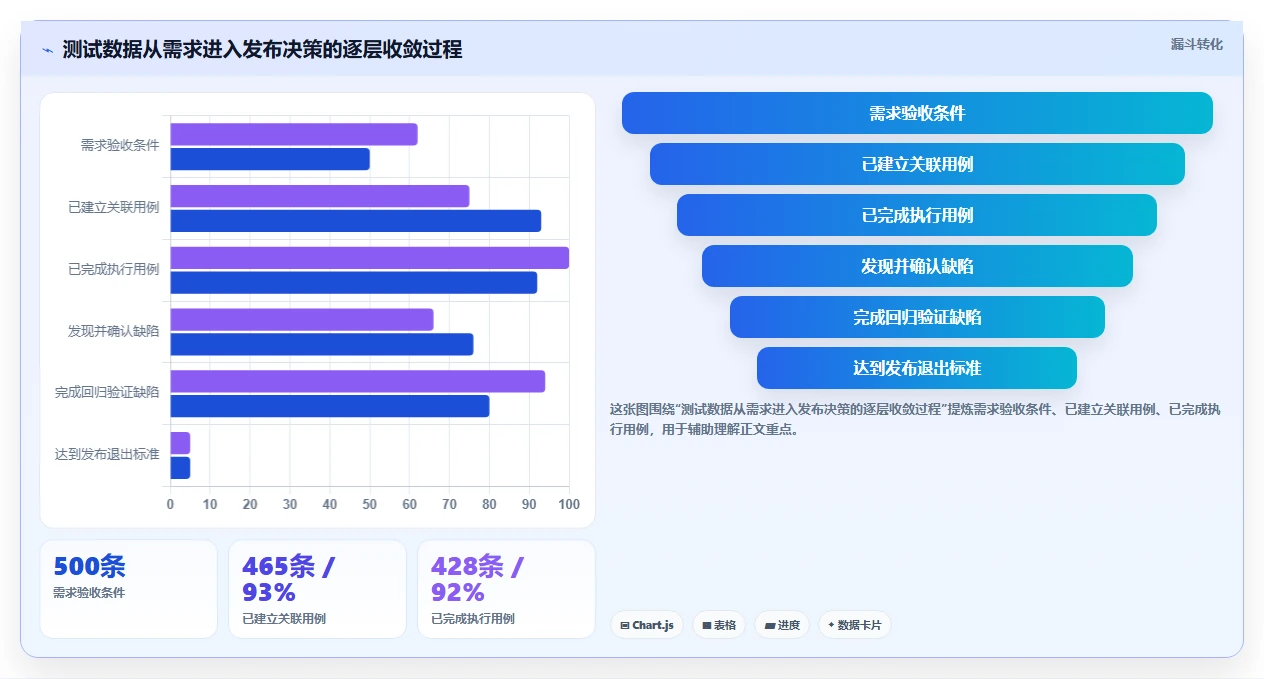Viewport: 1264px width, 679px height.
Task: Click the chart title 测试数据从需求进入发布决策的逐层收敛过程
Action: (262, 50)
